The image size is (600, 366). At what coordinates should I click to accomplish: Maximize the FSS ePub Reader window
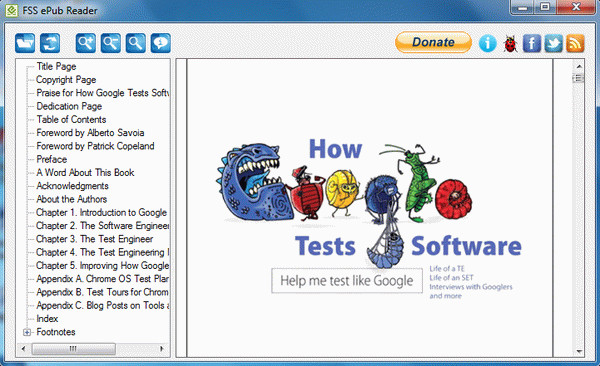click(545, 7)
